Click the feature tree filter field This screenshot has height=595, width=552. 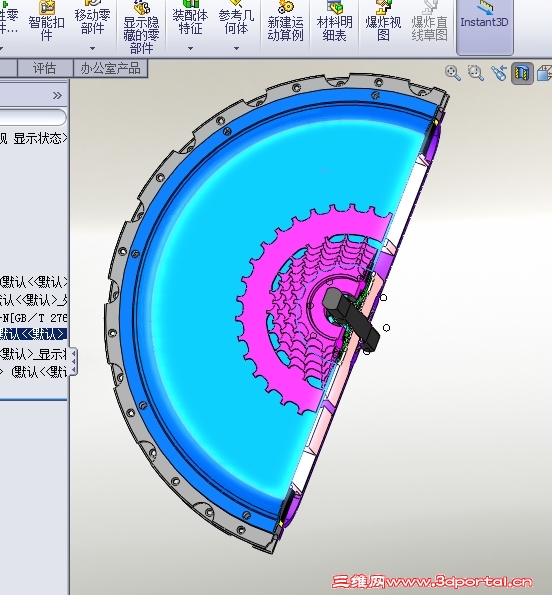click(33, 117)
